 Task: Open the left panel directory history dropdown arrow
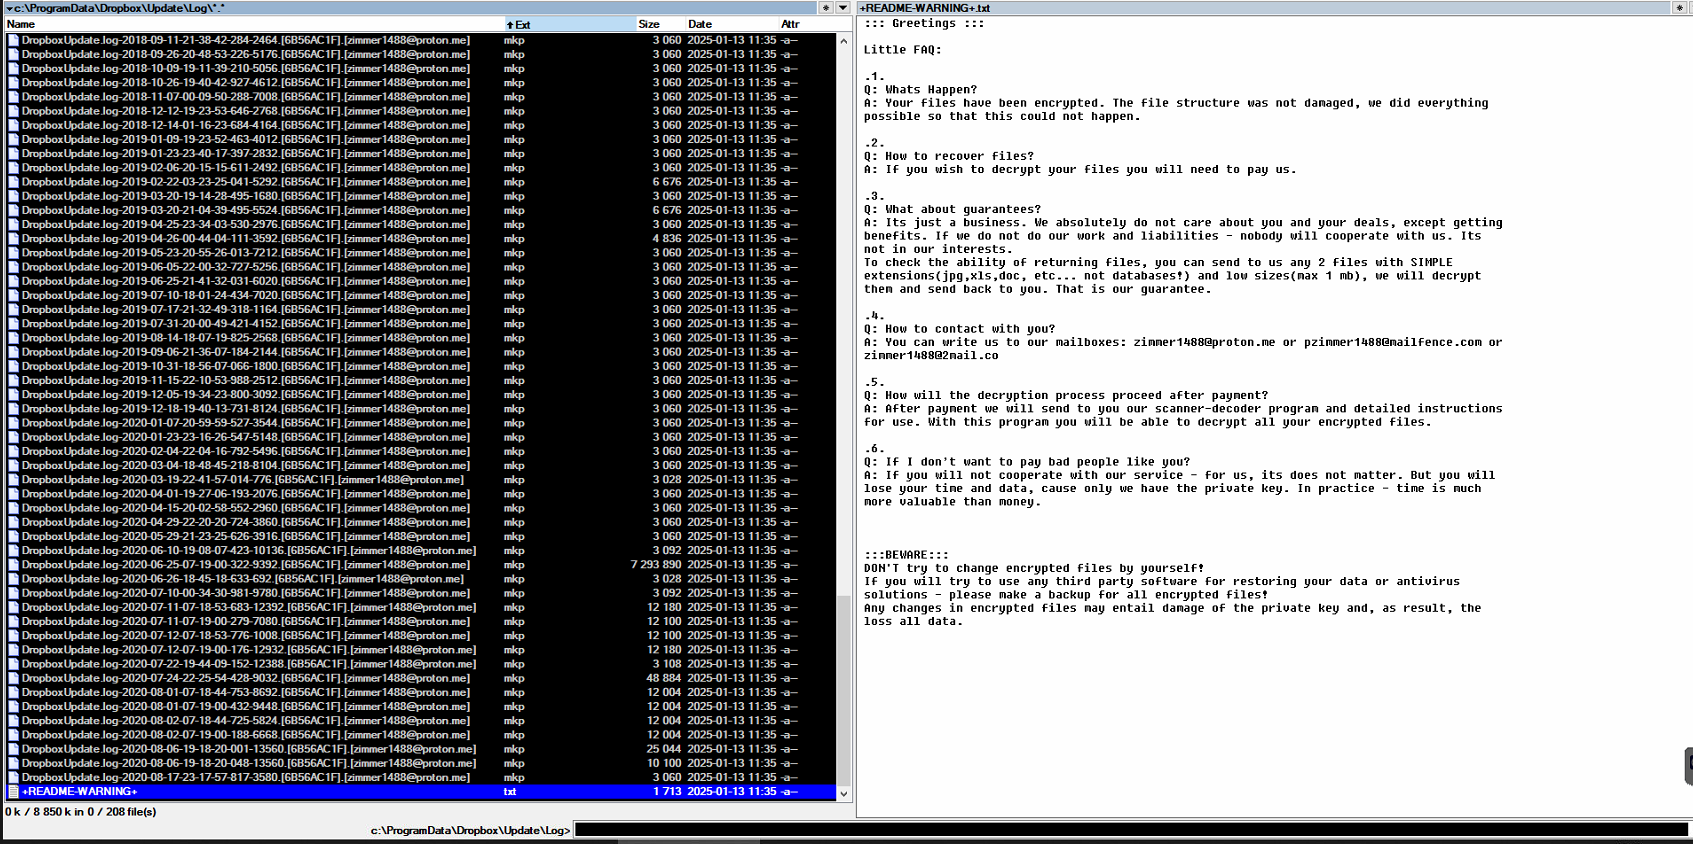click(x=843, y=8)
